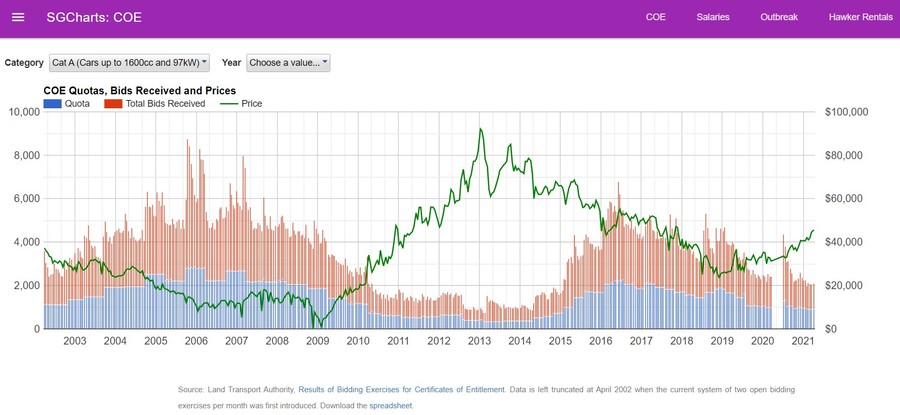The image size is (900, 415).
Task: Expand the Category dropdown showing Cat A
Action: click(129, 62)
